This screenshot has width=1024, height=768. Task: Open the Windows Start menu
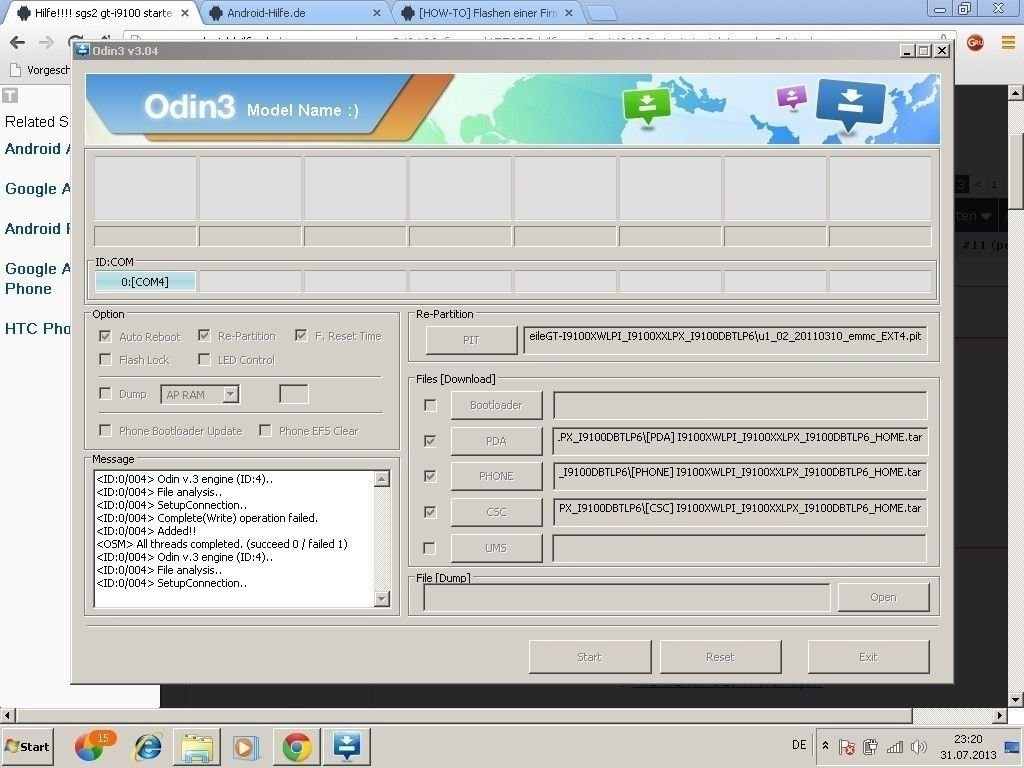(x=28, y=746)
